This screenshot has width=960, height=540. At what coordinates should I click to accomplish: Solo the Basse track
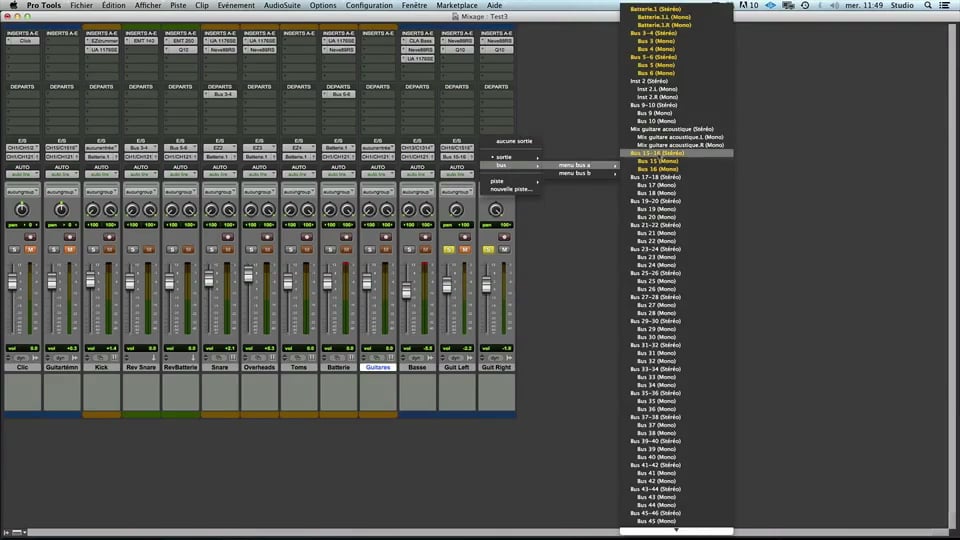(x=410, y=250)
